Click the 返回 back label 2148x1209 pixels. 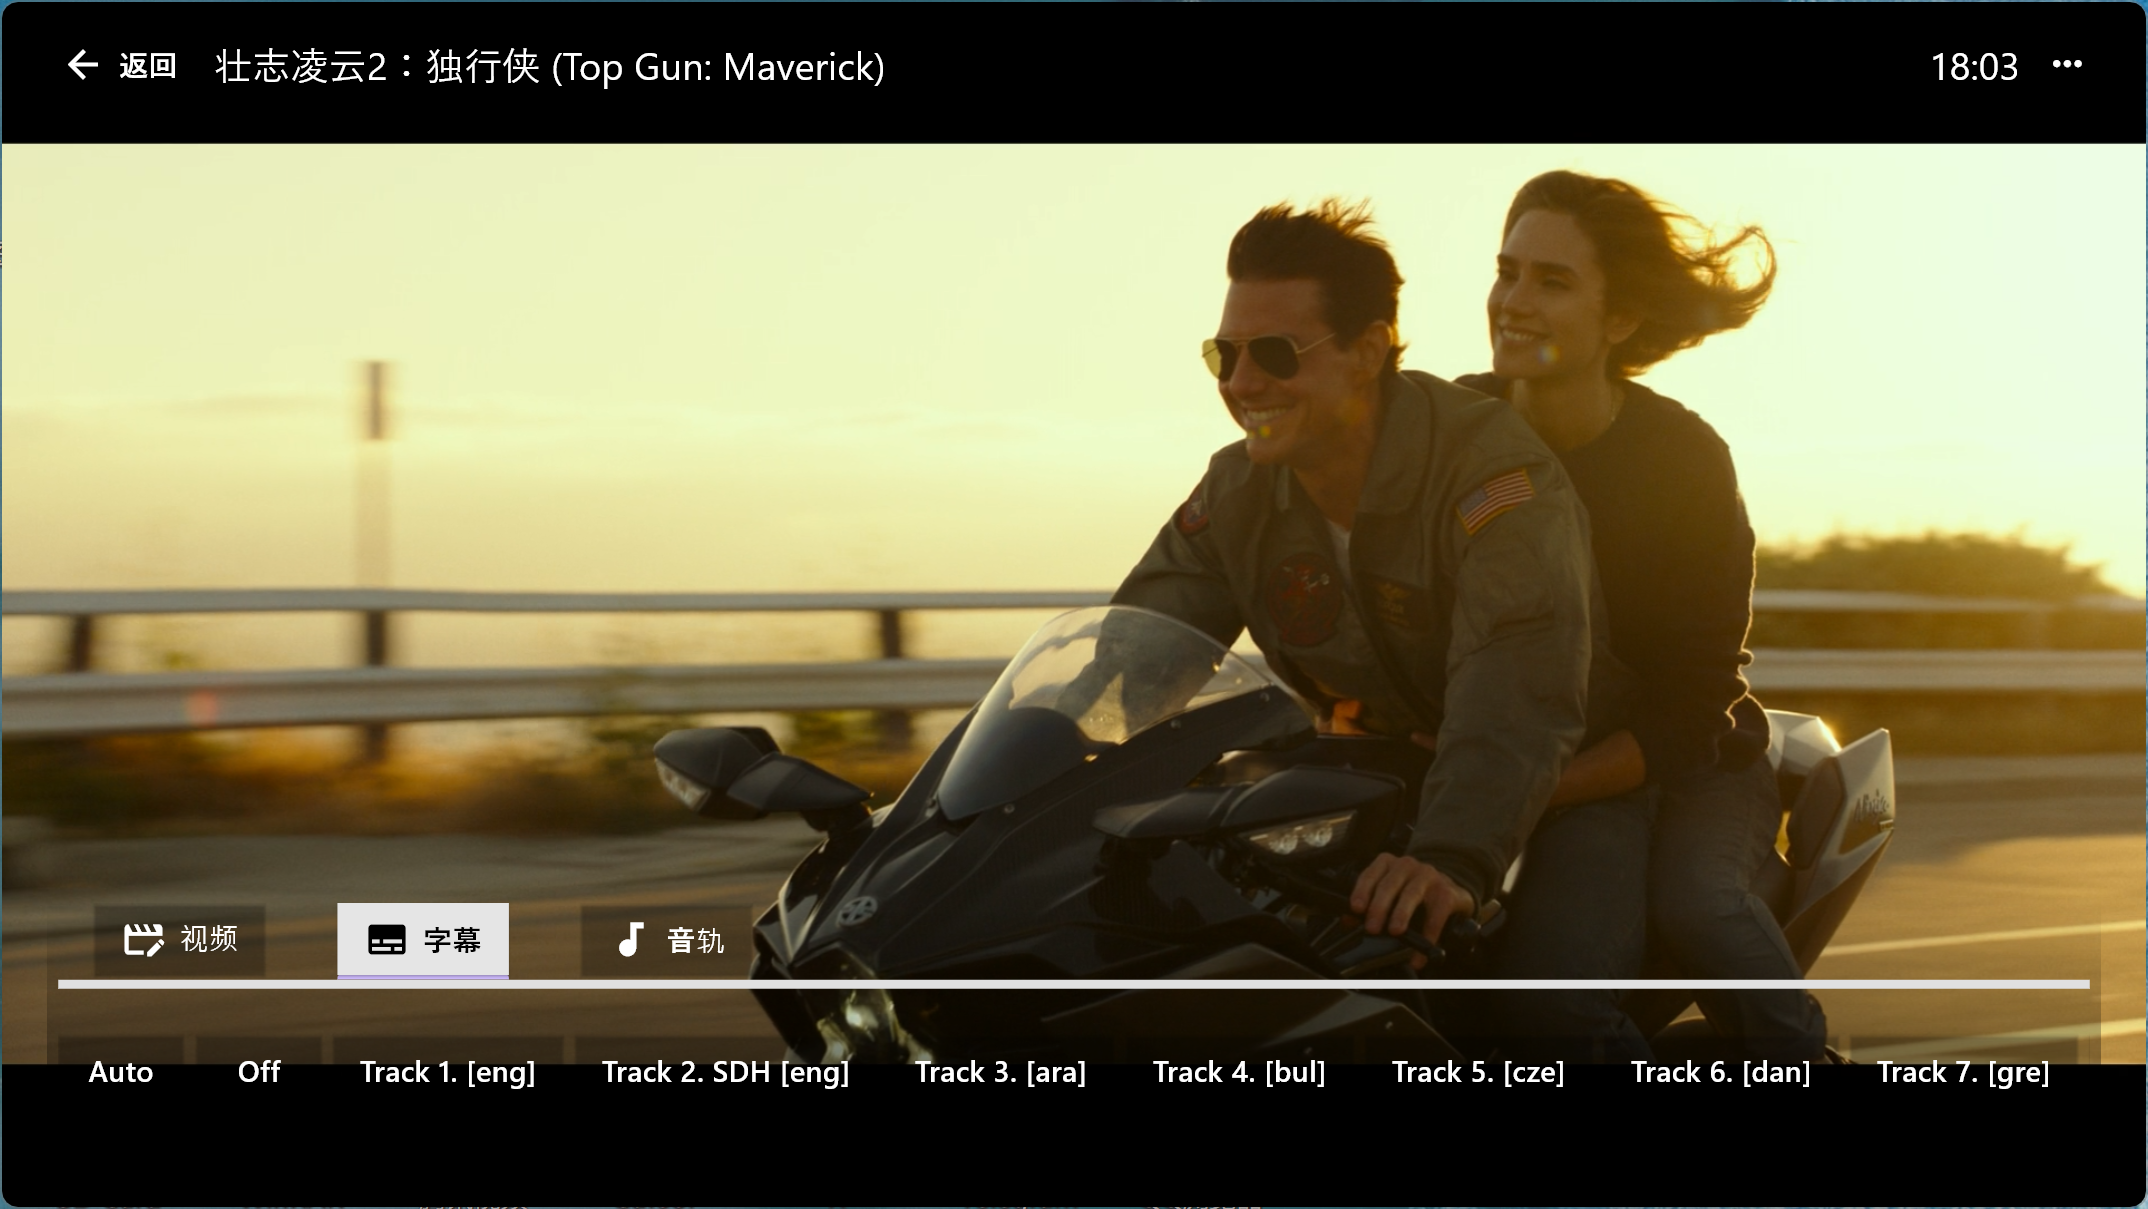coord(148,66)
